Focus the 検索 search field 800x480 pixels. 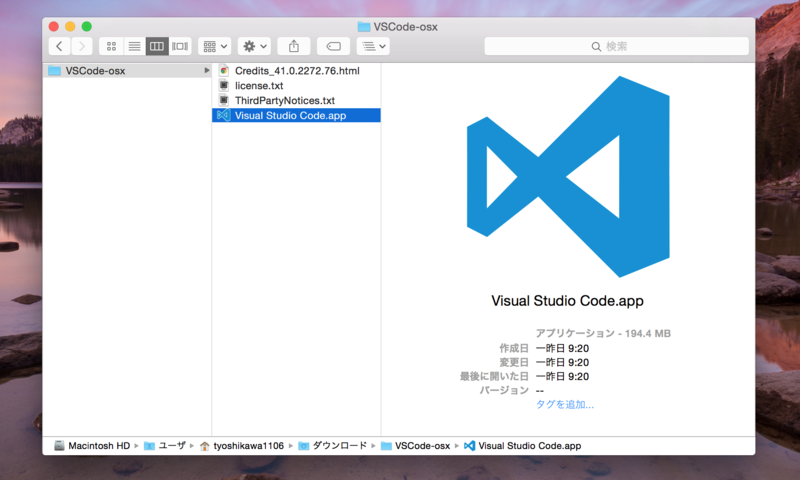[x=616, y=46]
